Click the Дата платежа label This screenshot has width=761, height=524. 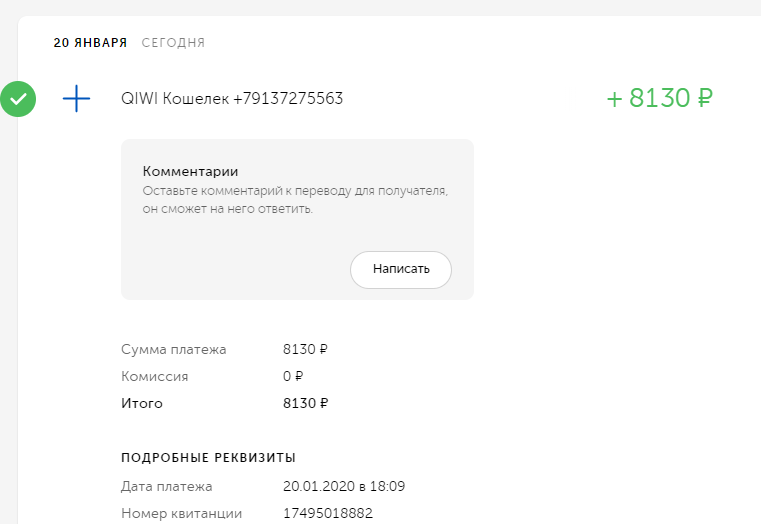[167, 487]
